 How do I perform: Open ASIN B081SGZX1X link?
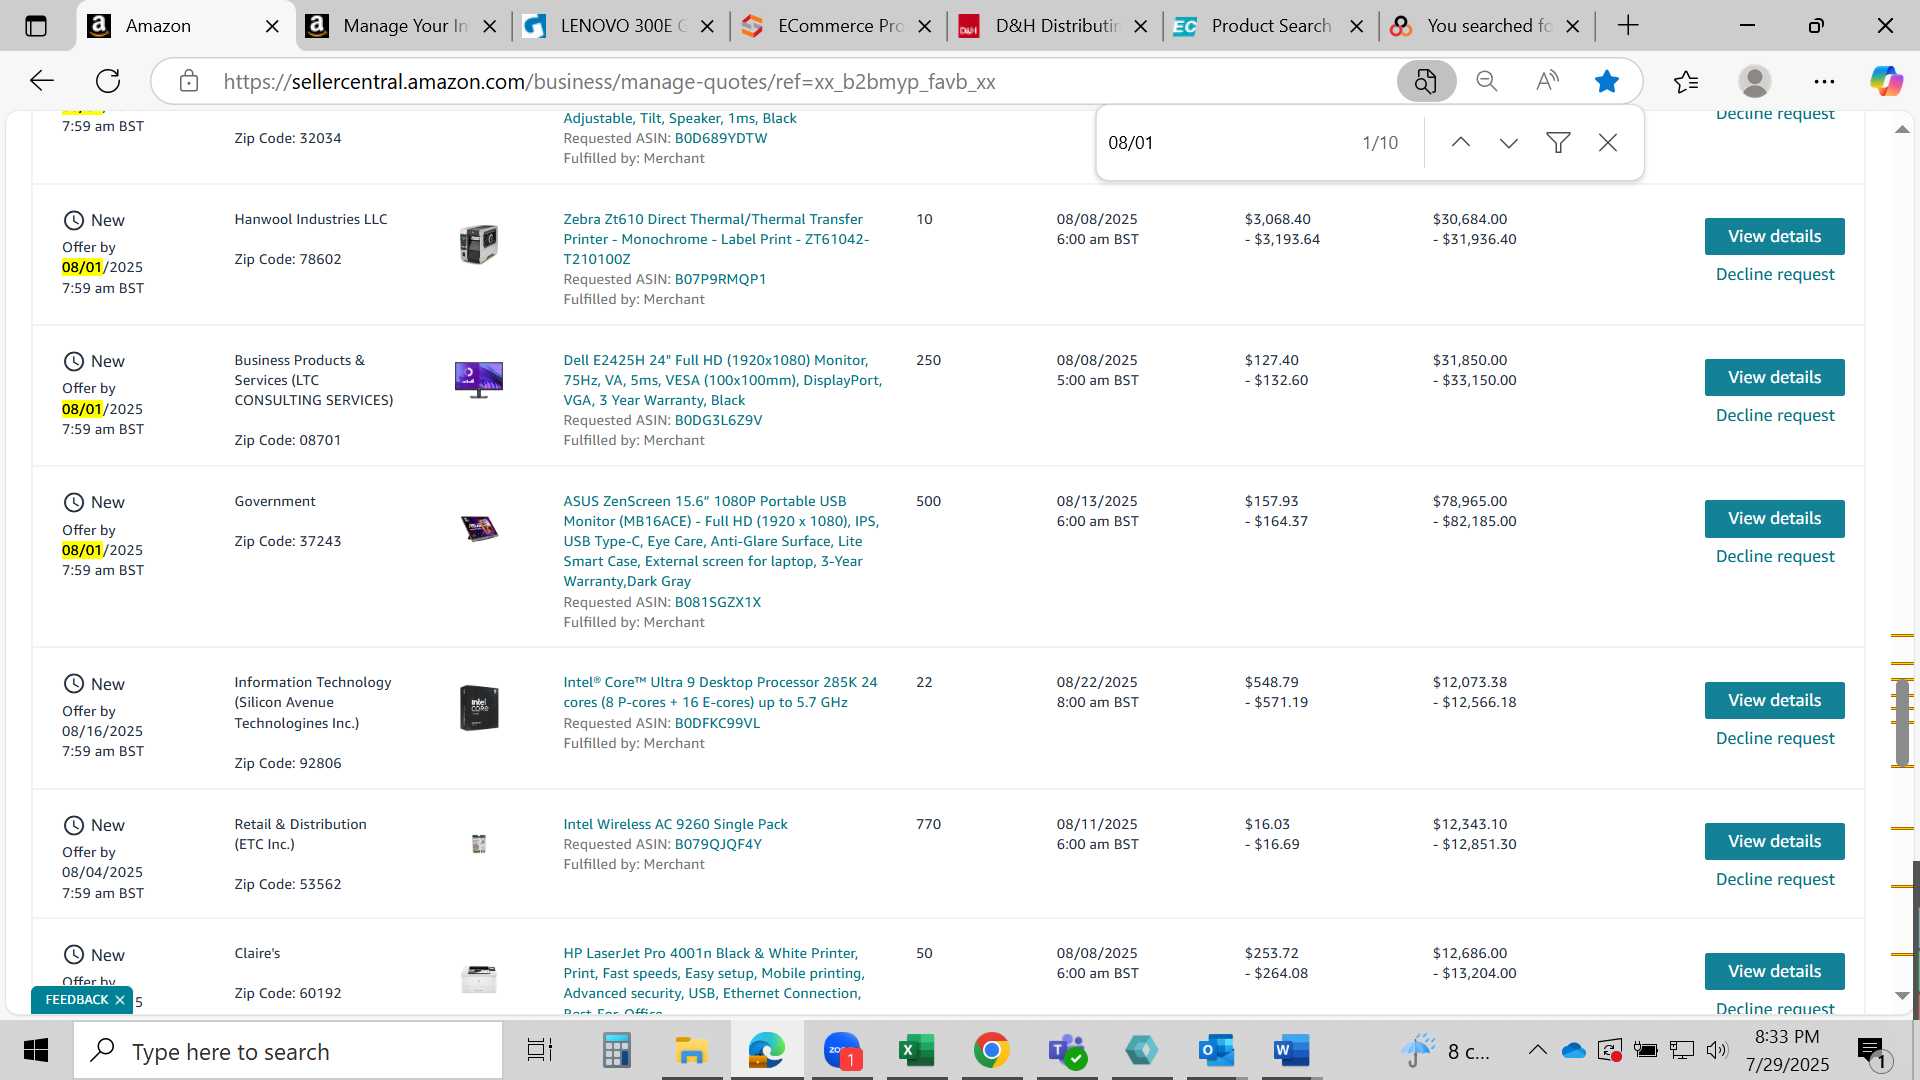click(x=717, y=603)
